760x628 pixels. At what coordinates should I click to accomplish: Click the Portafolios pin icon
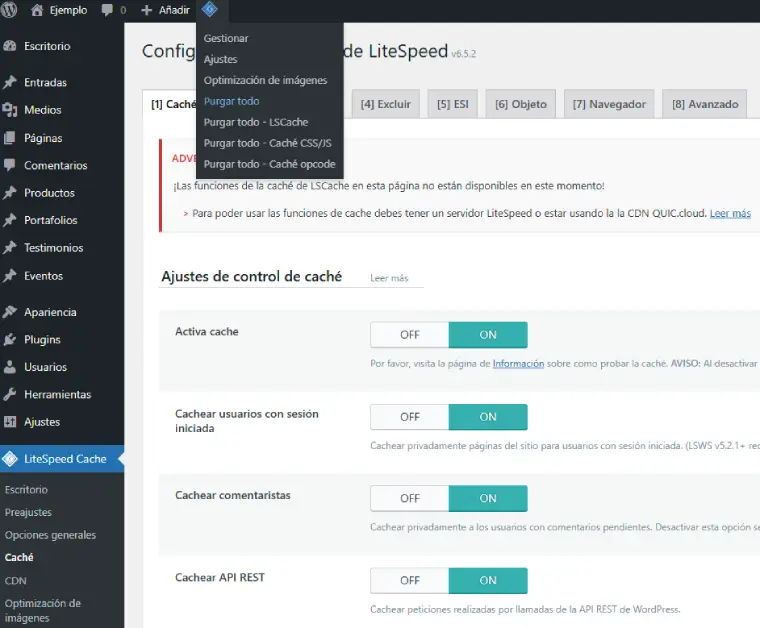(x=10, y=220)
